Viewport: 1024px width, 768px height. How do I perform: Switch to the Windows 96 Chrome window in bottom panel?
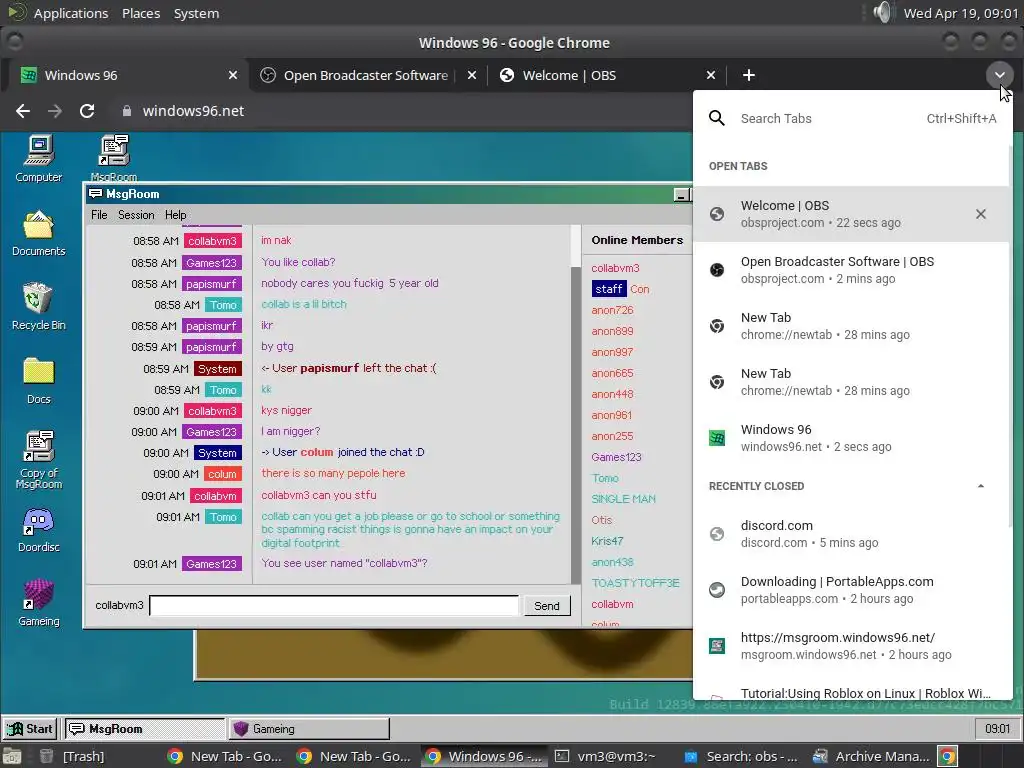click(x=483, y=756)
